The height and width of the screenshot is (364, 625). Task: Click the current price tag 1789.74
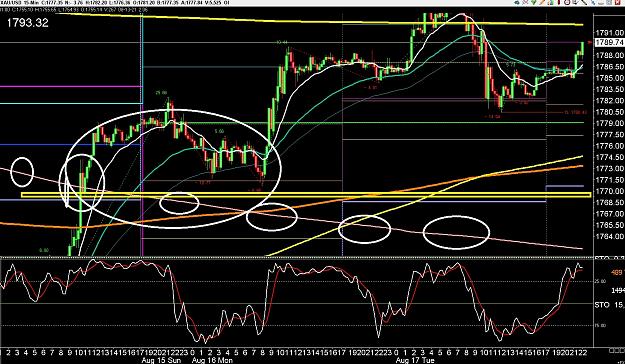pos(609,43)
